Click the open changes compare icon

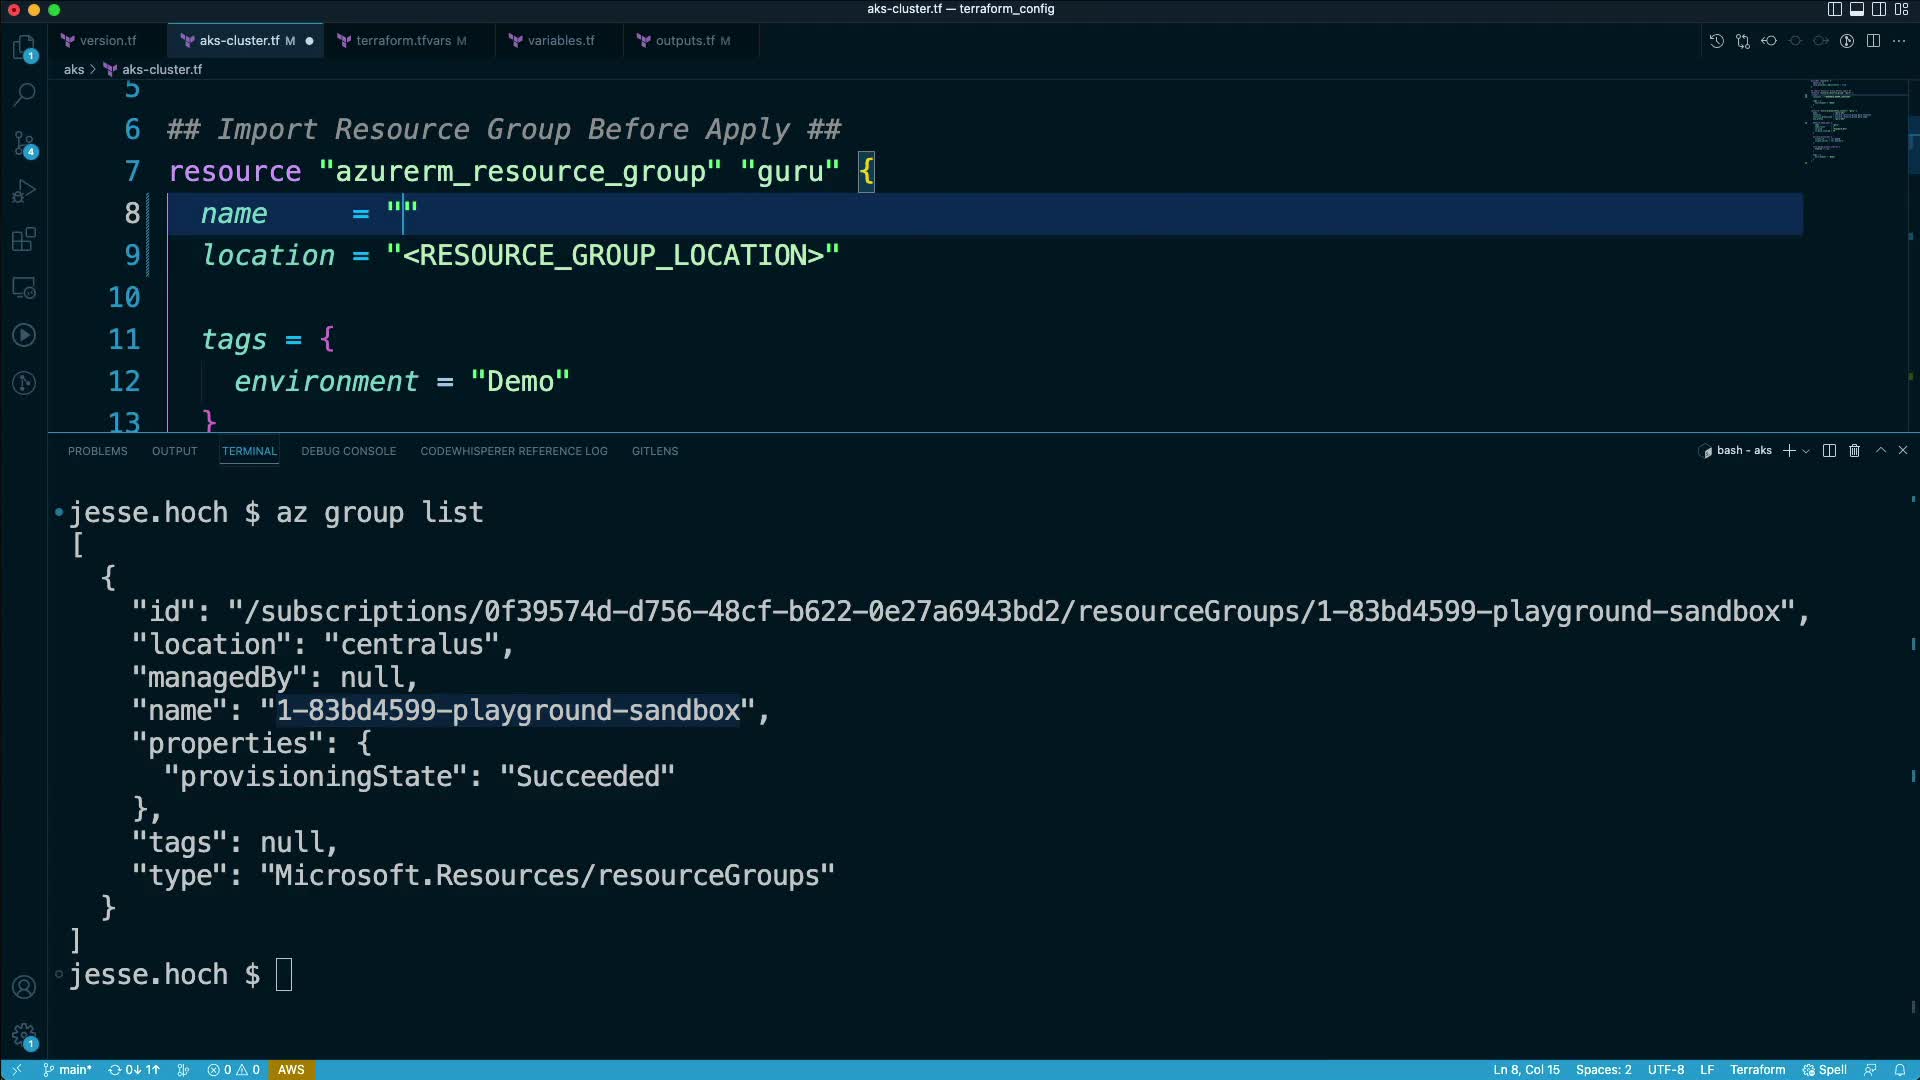1742,41
